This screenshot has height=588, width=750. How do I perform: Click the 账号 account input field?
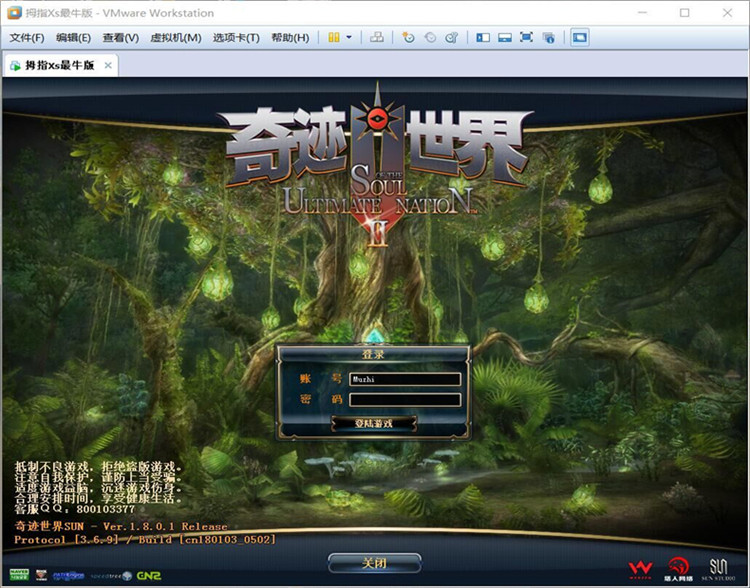(x=405, y=379)
